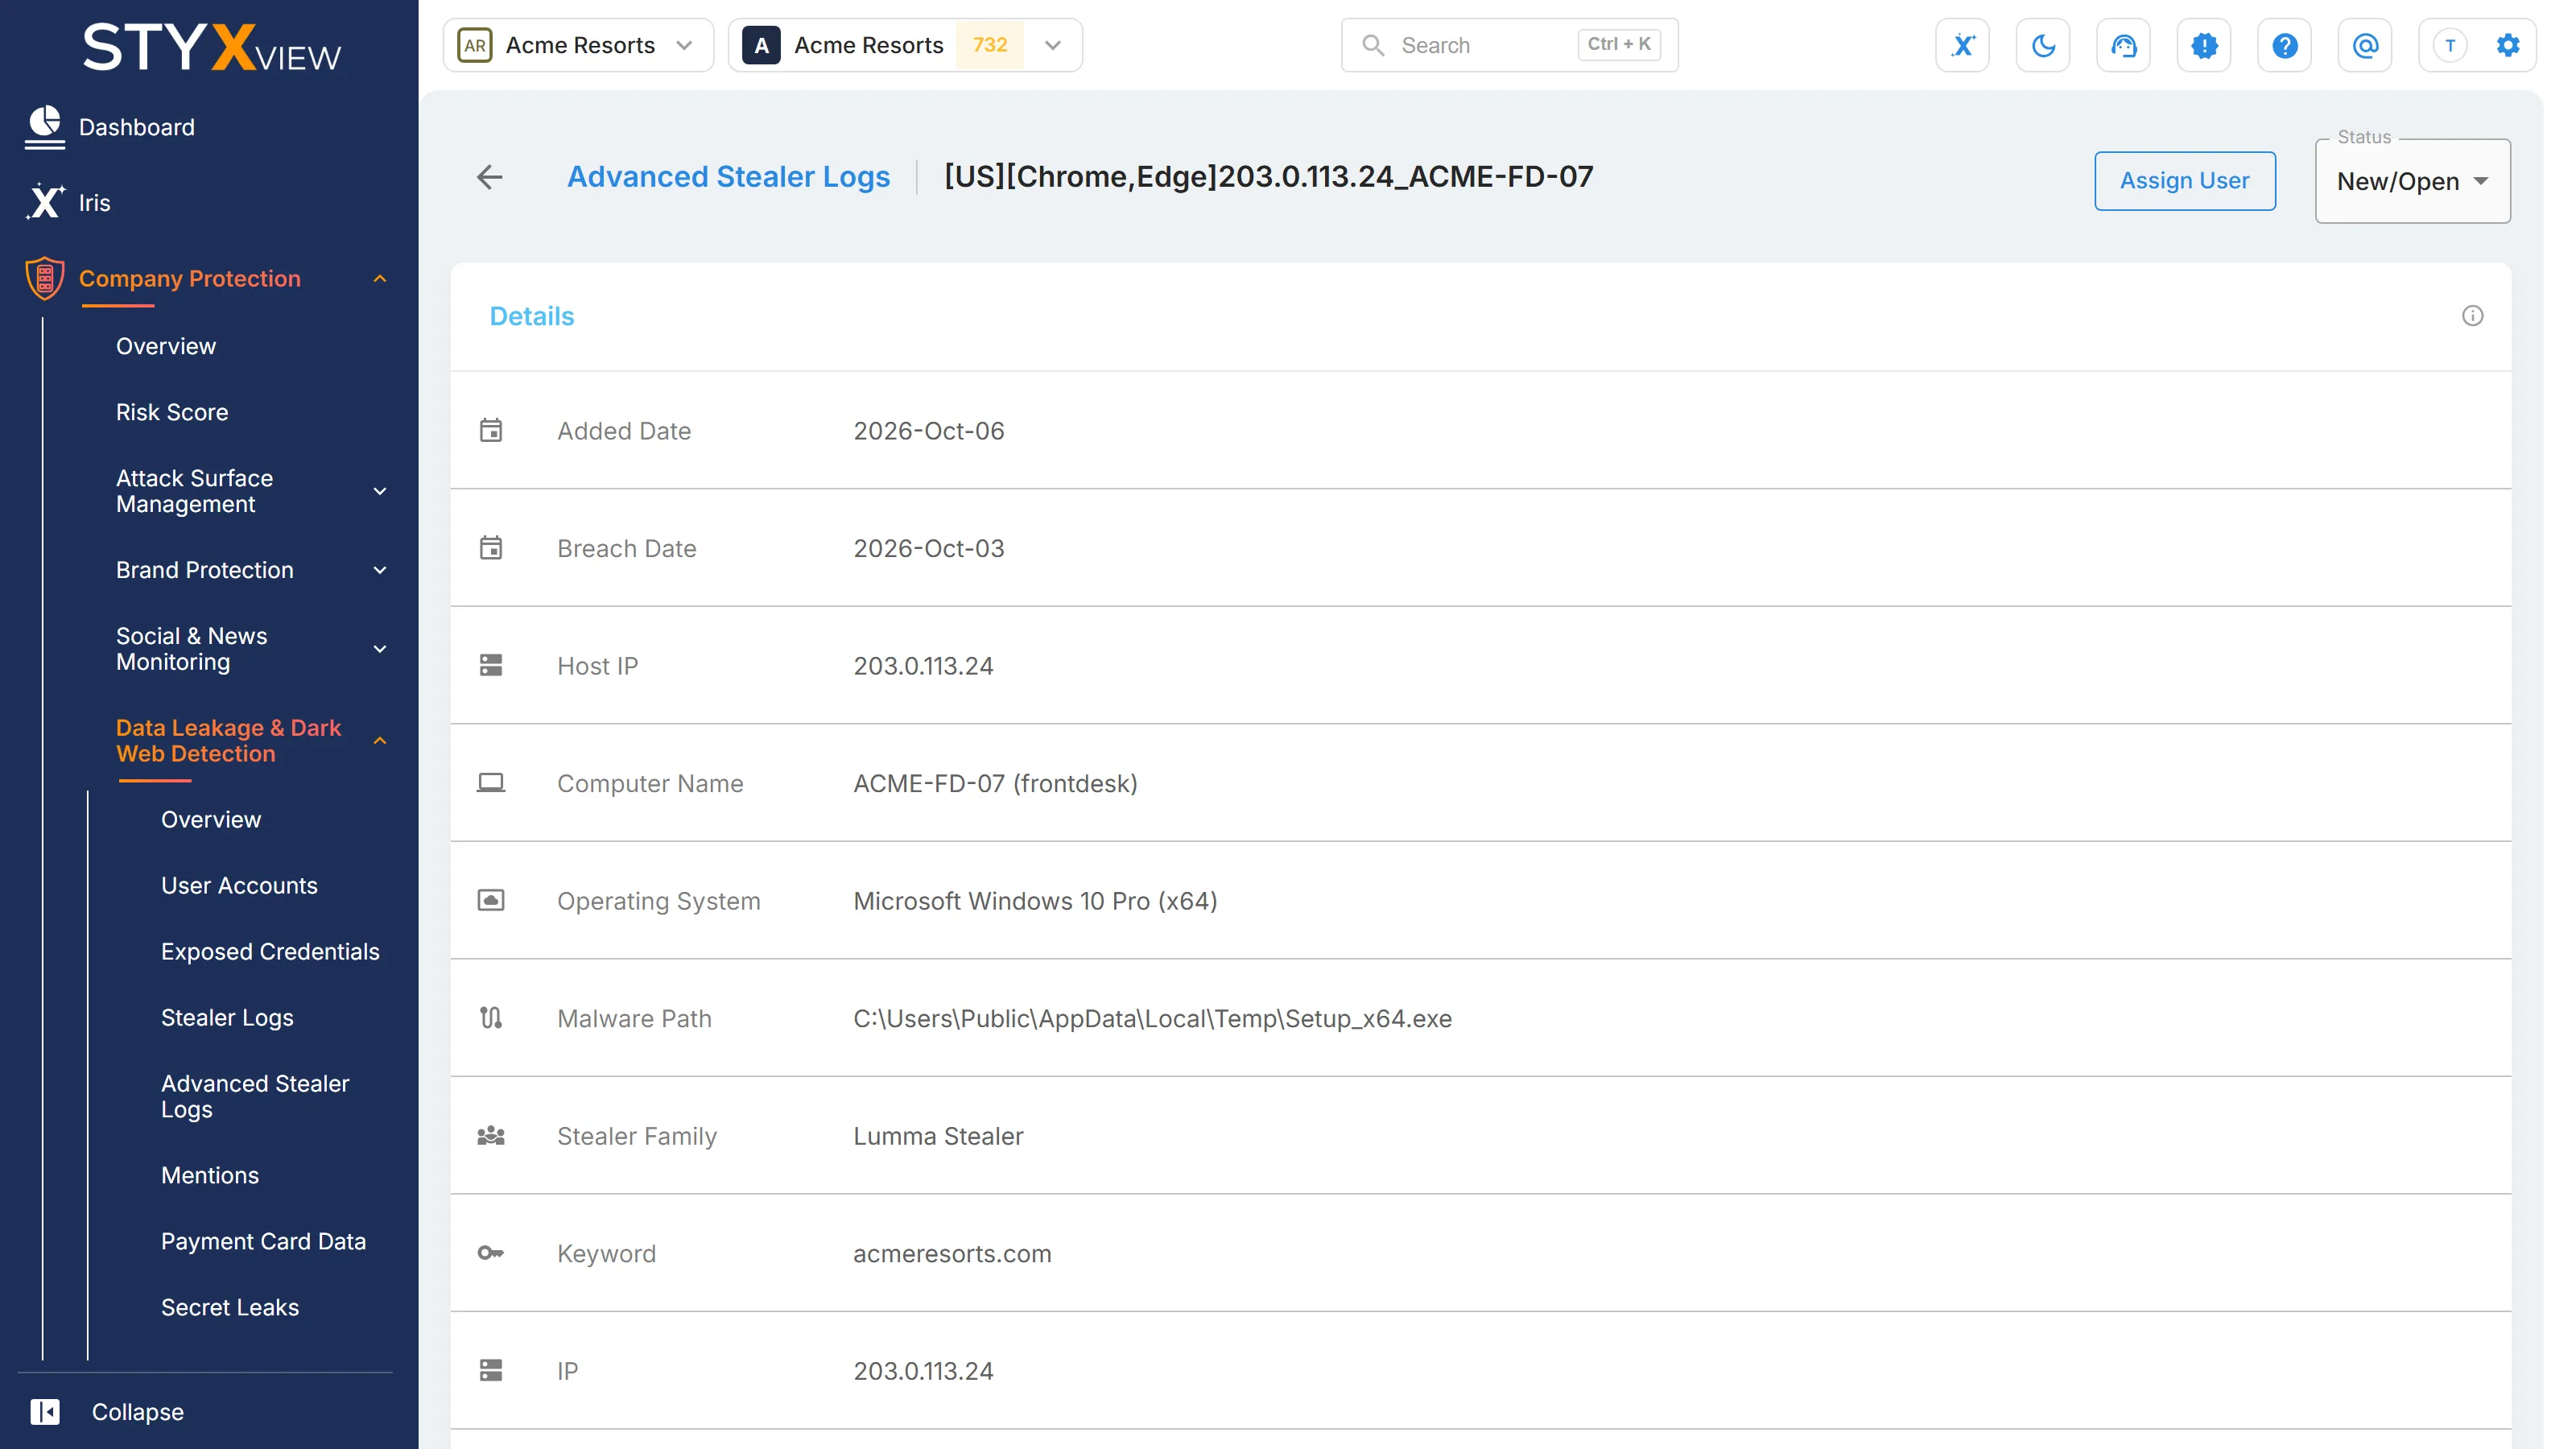Open the support headset icon
This screenshot has width=2576, height=1449.
point(2123,45)
